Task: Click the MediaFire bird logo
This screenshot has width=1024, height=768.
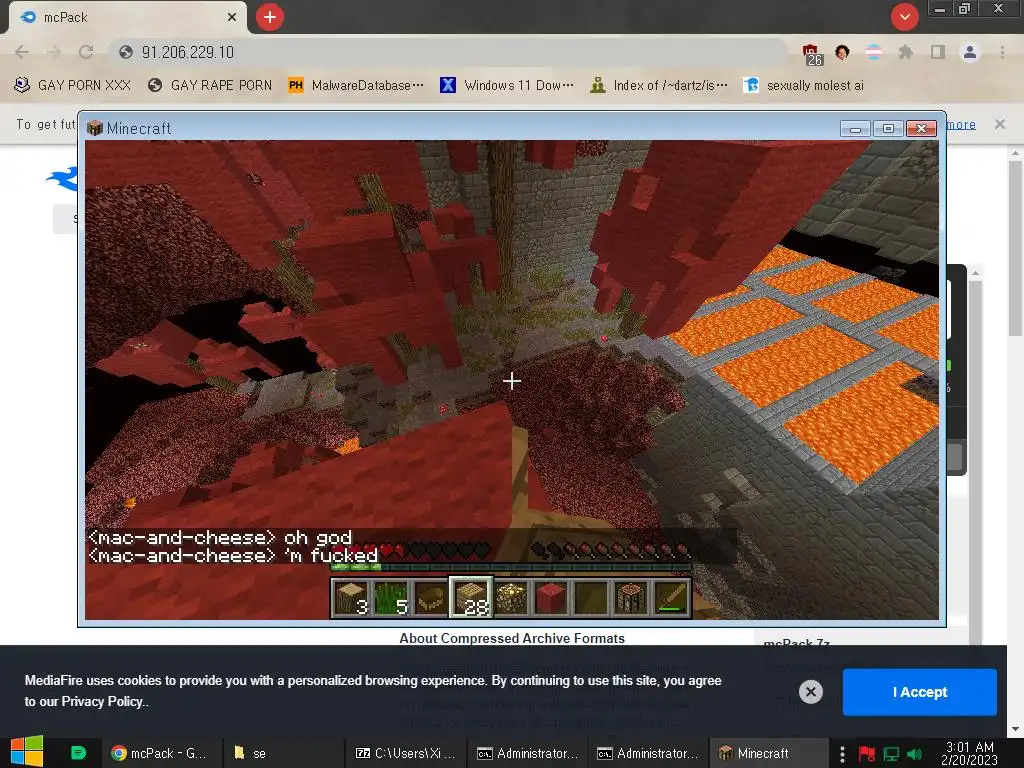Action: pyautogui.click(x=63, y=178)
